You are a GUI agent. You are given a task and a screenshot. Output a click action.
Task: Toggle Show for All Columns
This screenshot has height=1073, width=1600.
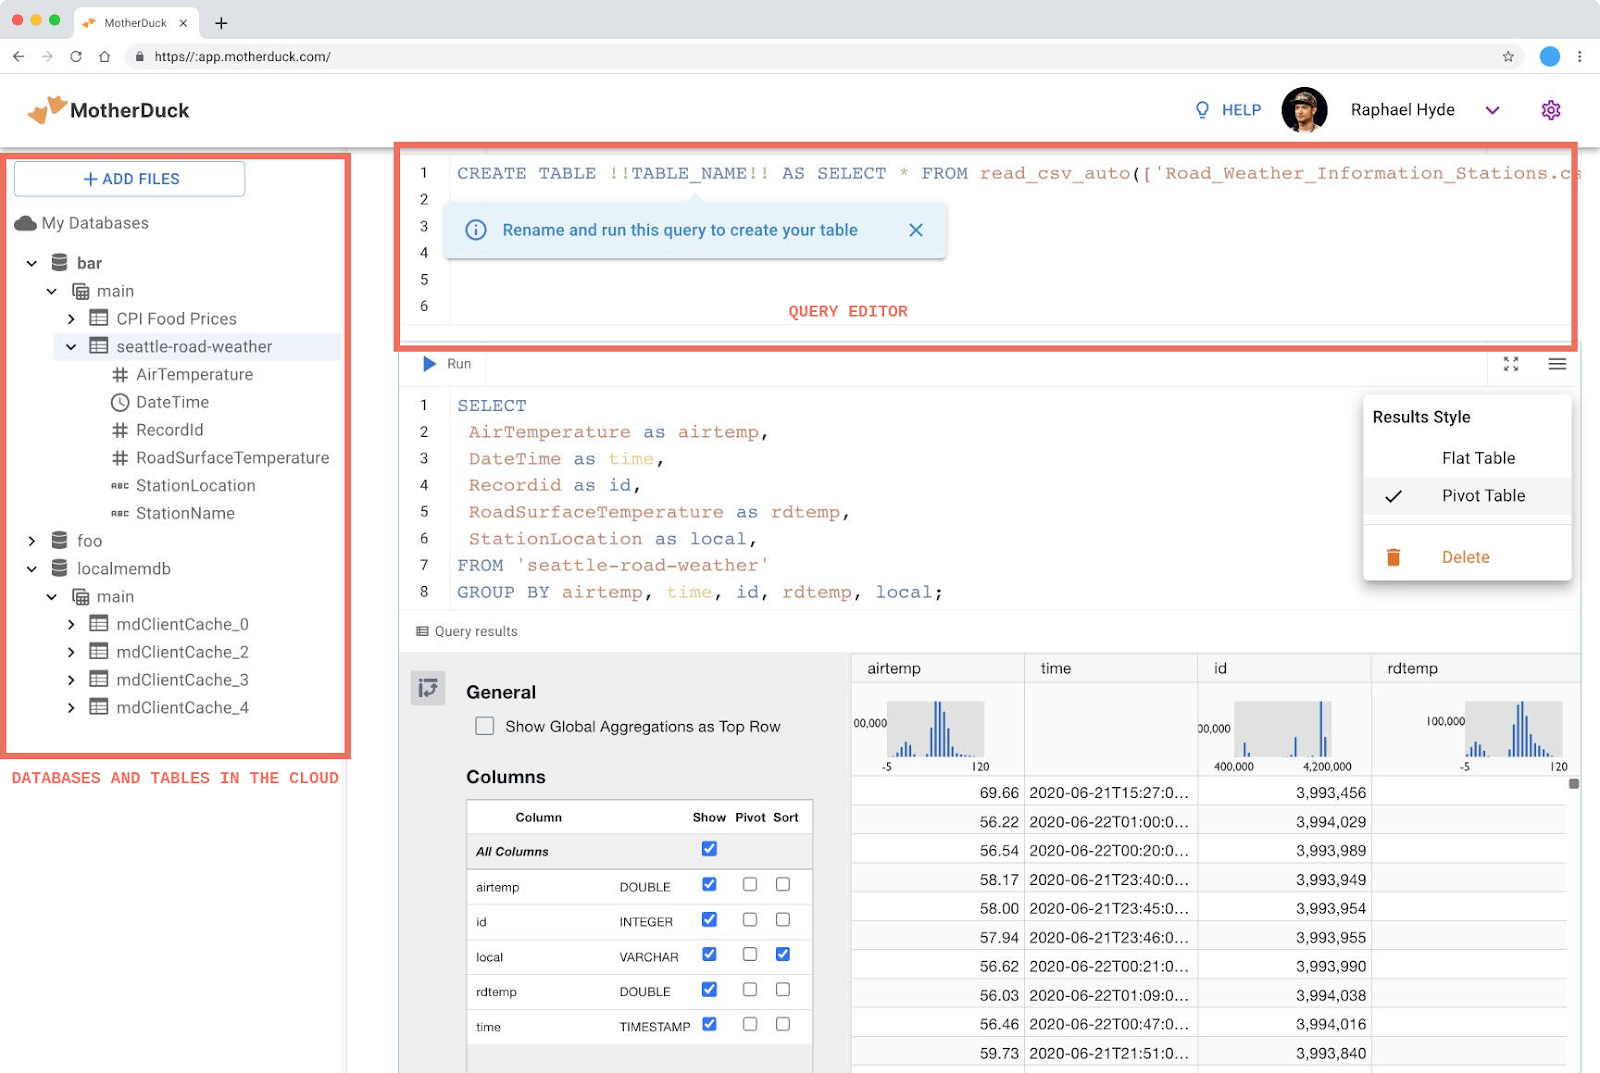pos(709,849)
